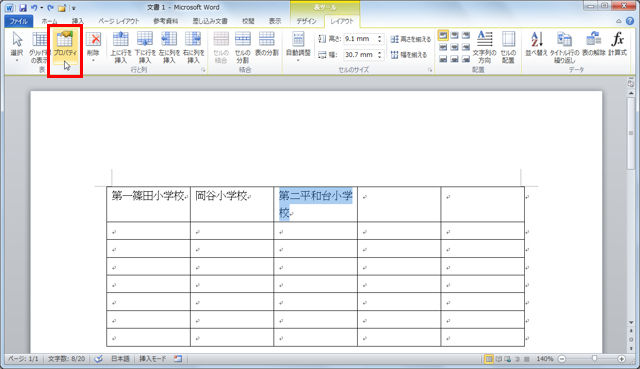The image size is (640, 369).
Task: Switch to the Page Layout (ページレイアウト) tab
Action: click(x=119, y=21)
